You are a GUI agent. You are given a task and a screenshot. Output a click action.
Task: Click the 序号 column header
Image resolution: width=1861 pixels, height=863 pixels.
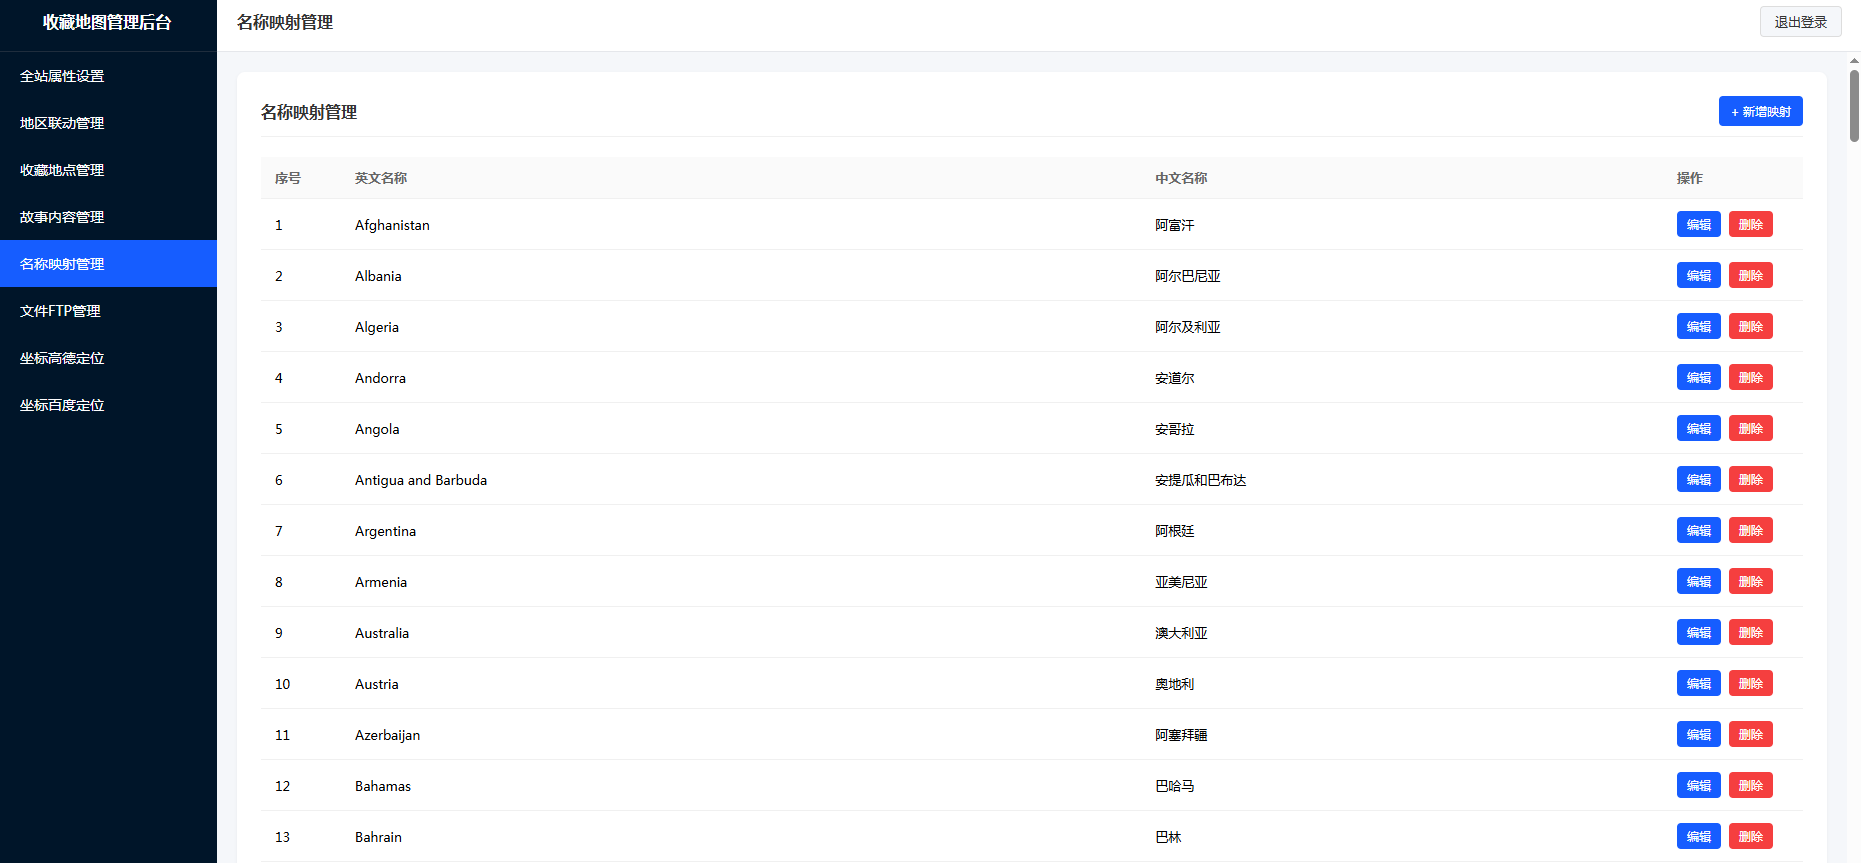pos(288,178)
